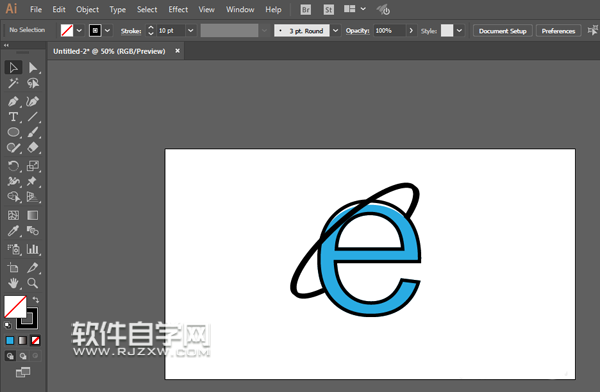The image size is (600, 392).
Task: Select the Curvature tool
Action: tap(33, 101)
